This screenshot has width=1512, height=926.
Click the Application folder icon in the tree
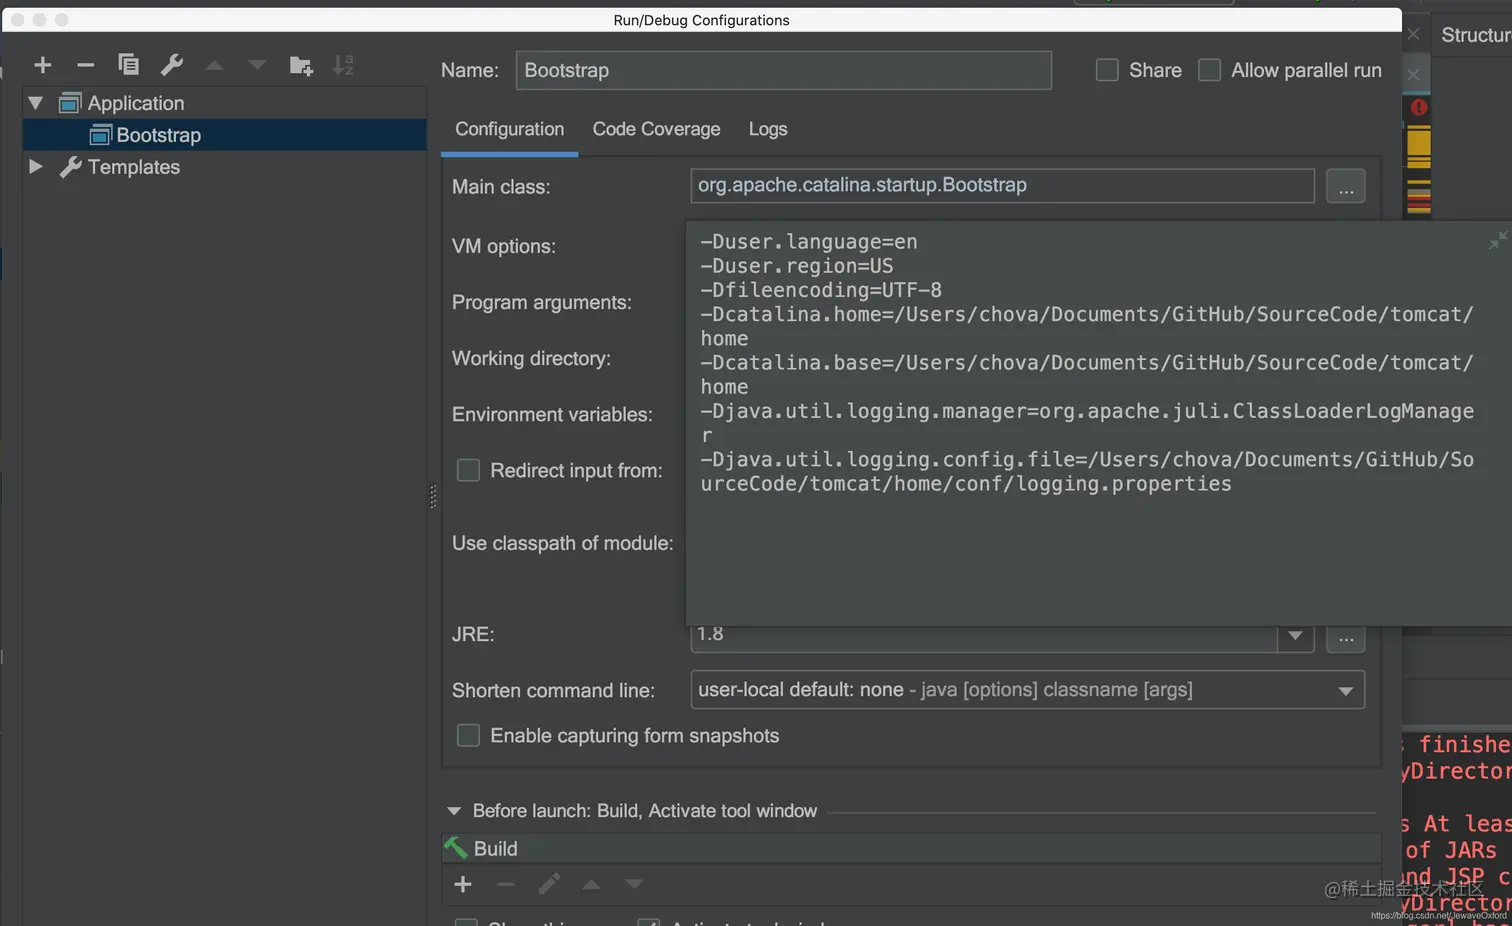[70, 103]
